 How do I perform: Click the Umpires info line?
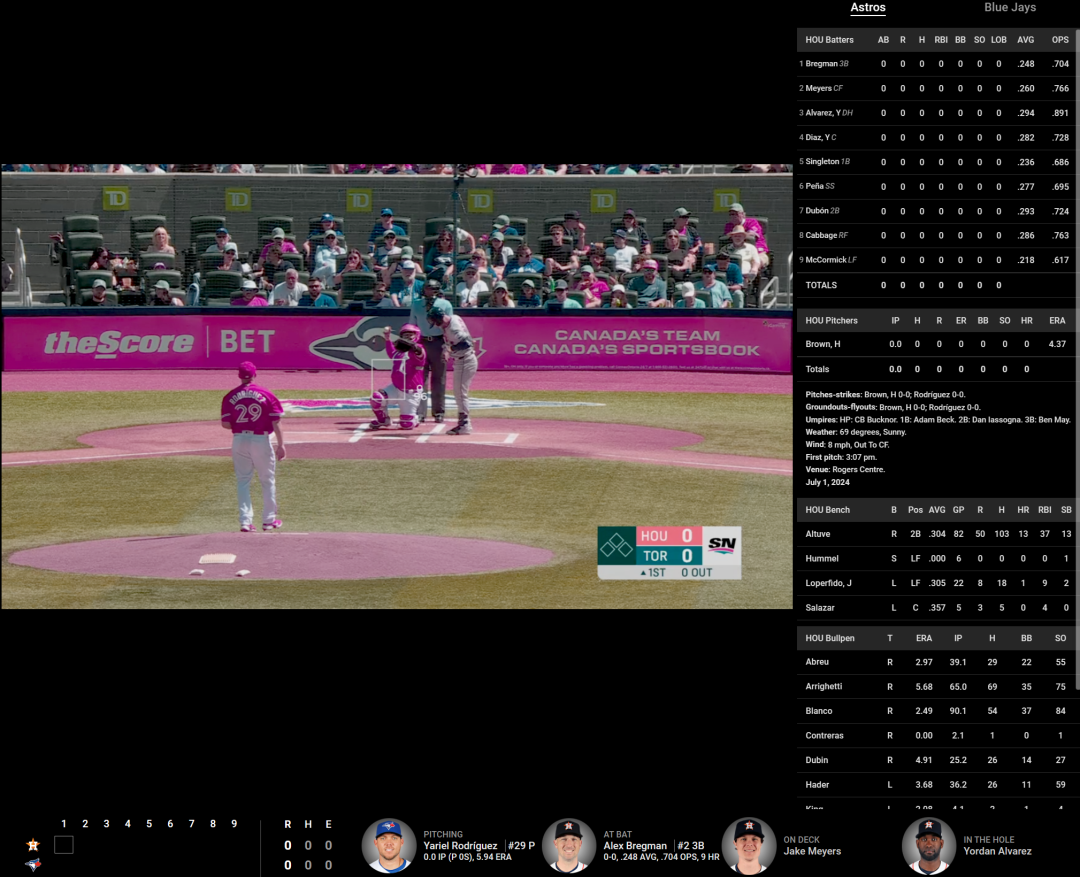(937, 420)
